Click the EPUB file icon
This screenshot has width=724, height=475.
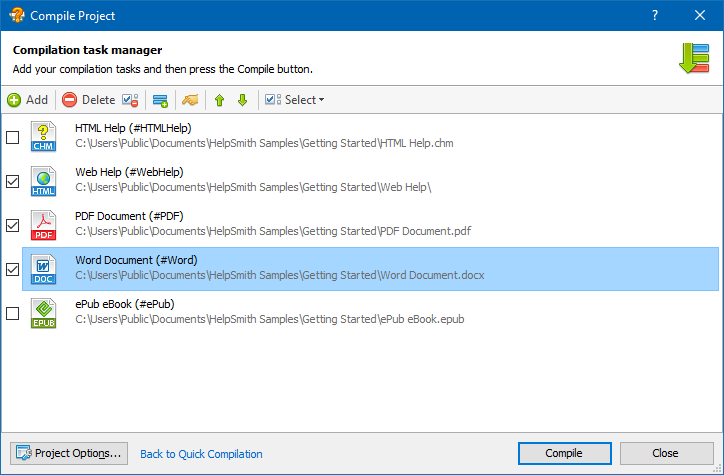click(44, 313)
